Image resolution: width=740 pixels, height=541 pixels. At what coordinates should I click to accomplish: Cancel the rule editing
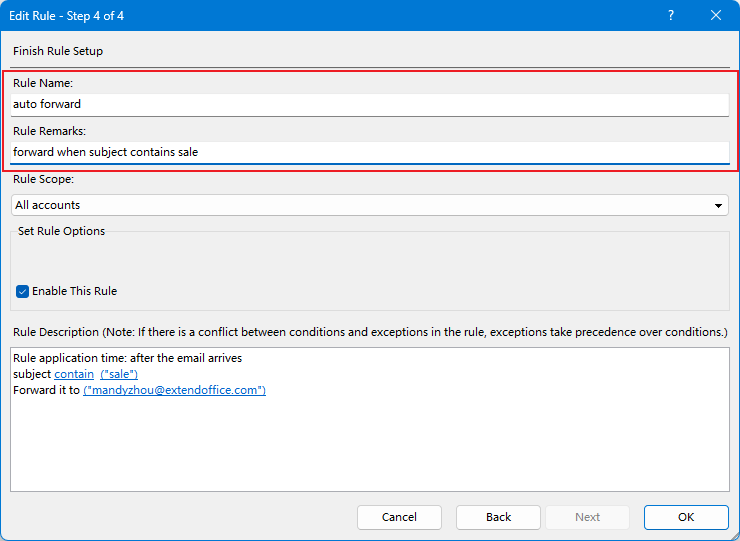click(x=399, y=517)
